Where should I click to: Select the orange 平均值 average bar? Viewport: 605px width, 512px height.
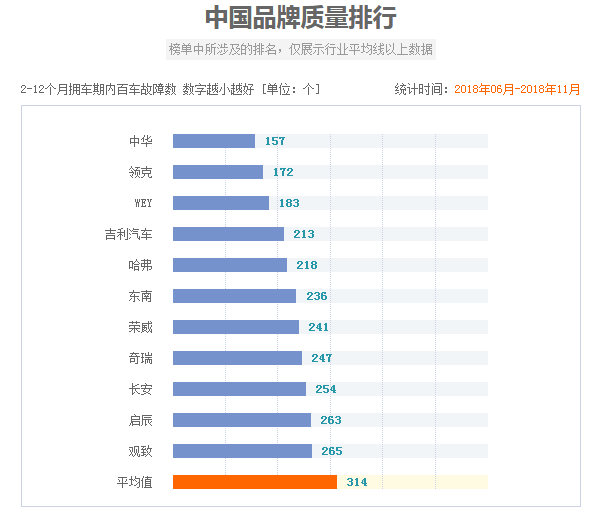click(255, 482)
